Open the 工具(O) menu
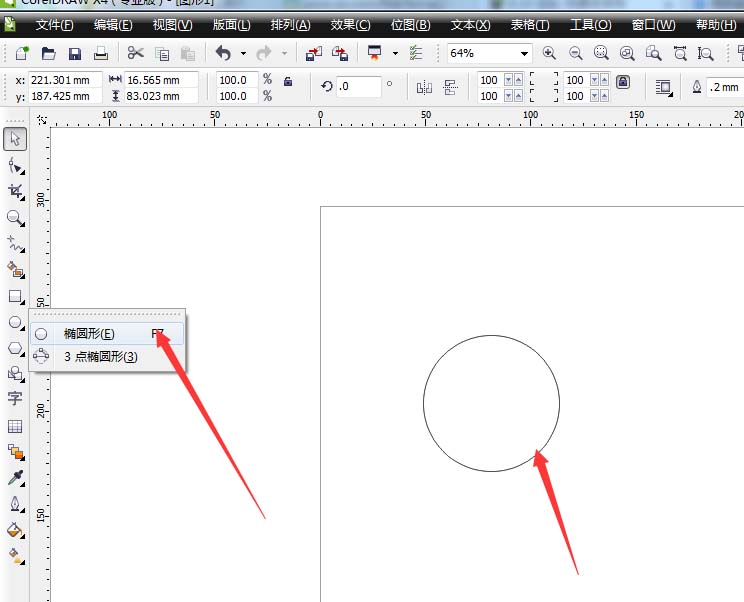Viewport: 744px width, 602px height. point(590,25)
